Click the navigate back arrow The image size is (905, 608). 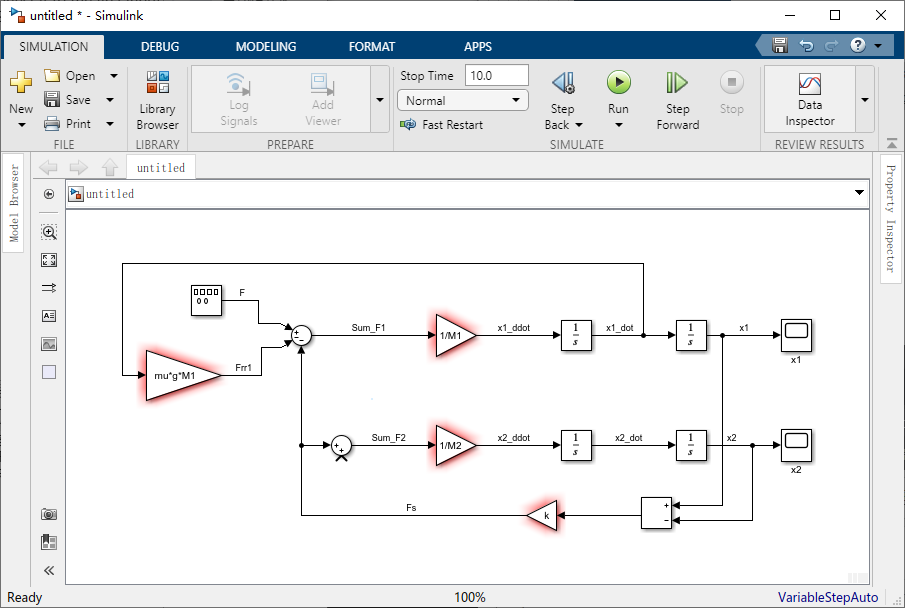pos(48,167)
